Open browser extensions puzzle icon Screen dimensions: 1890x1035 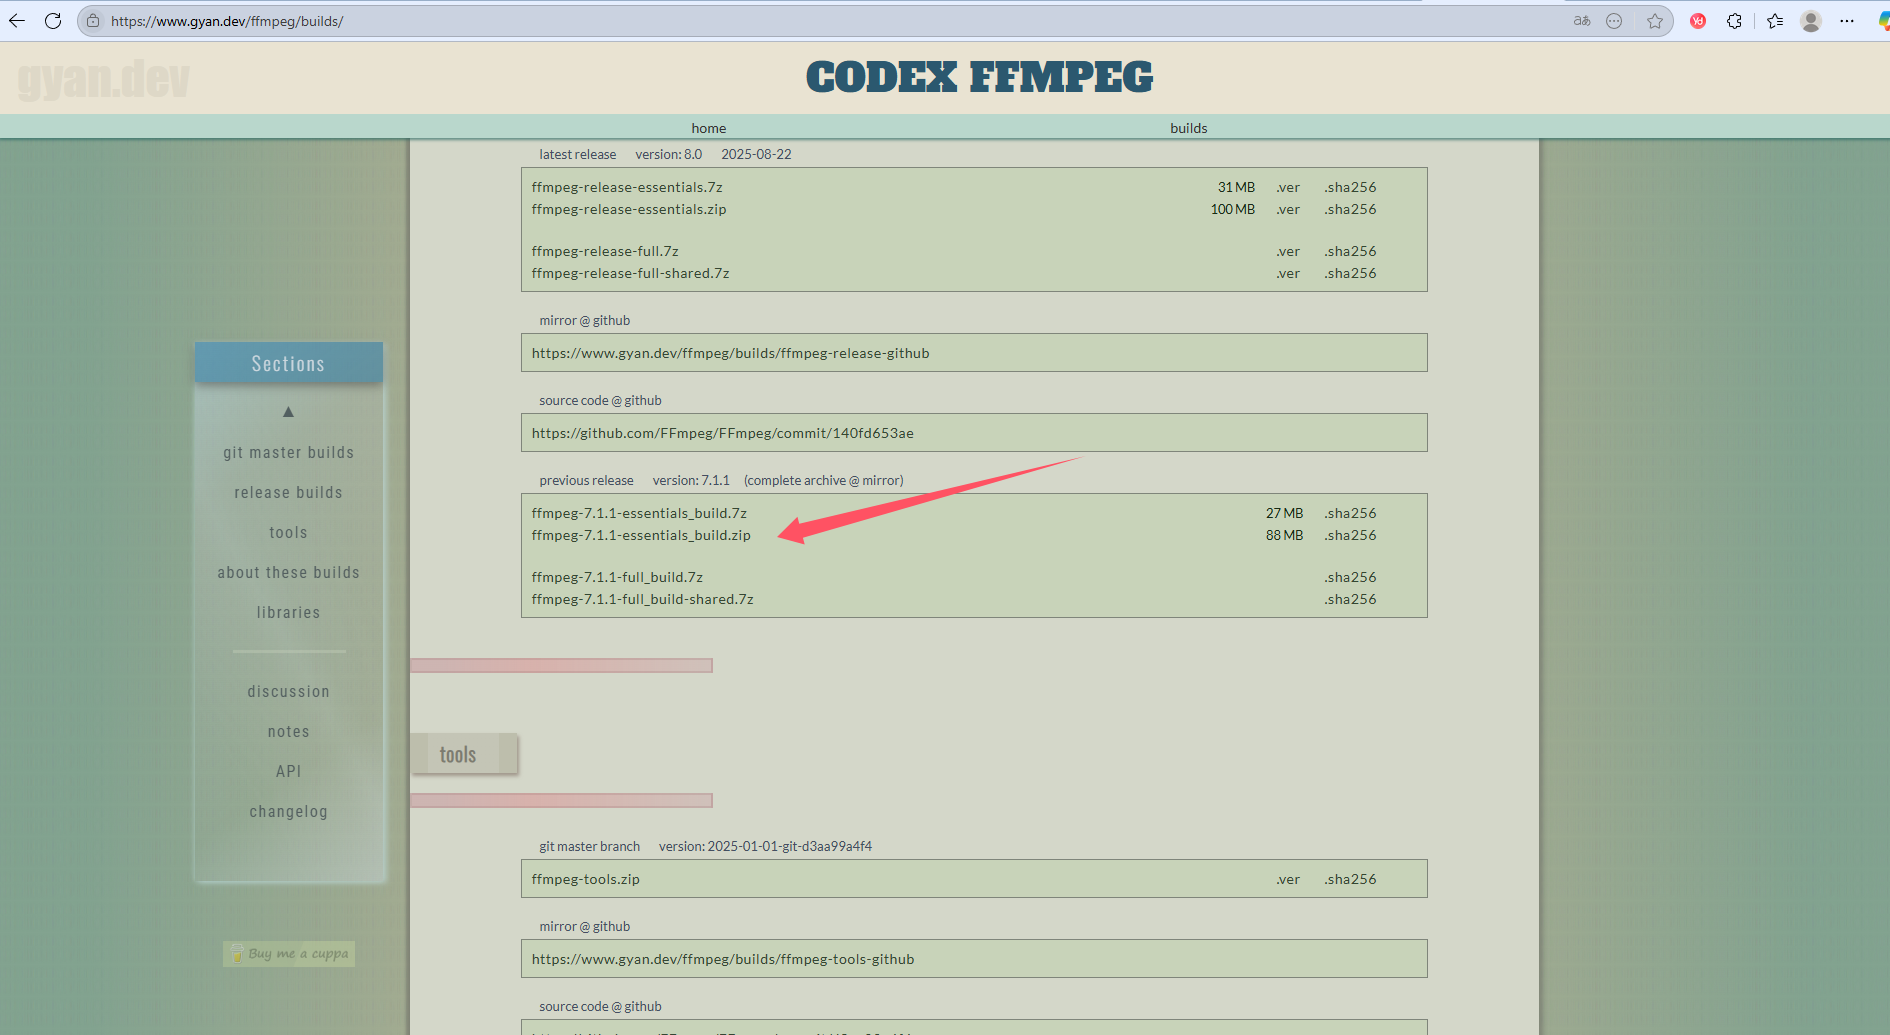(x=1734, y=21)
